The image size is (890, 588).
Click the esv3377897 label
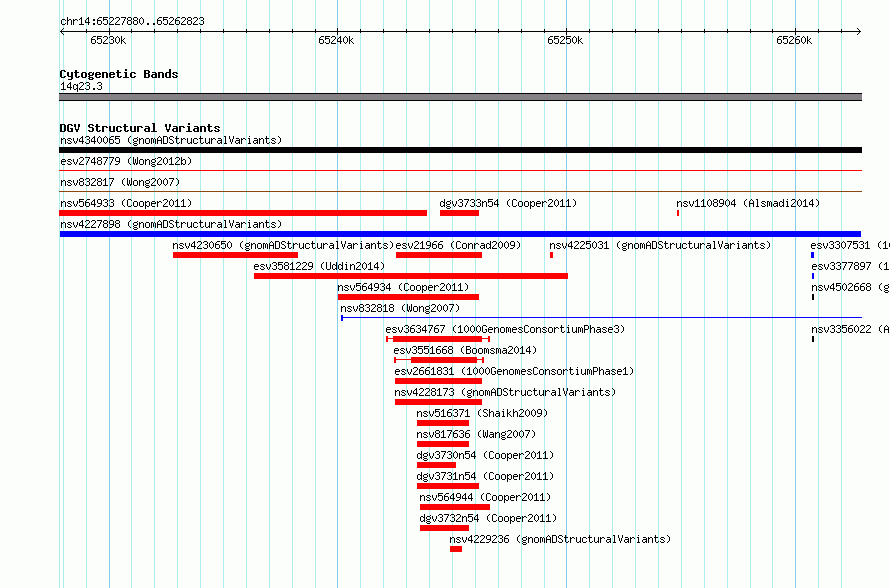850,266
